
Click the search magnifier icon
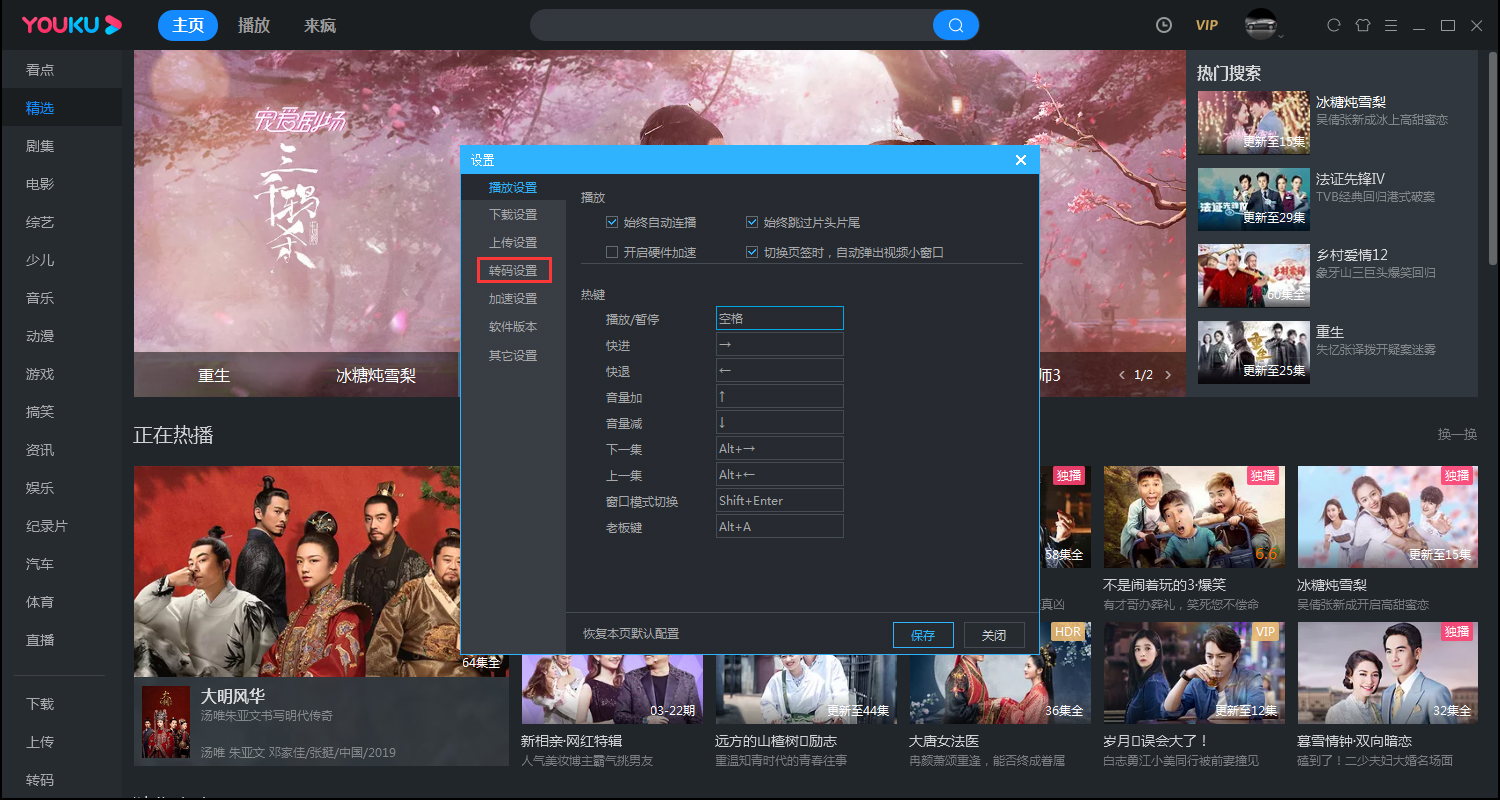coord(955,24)
